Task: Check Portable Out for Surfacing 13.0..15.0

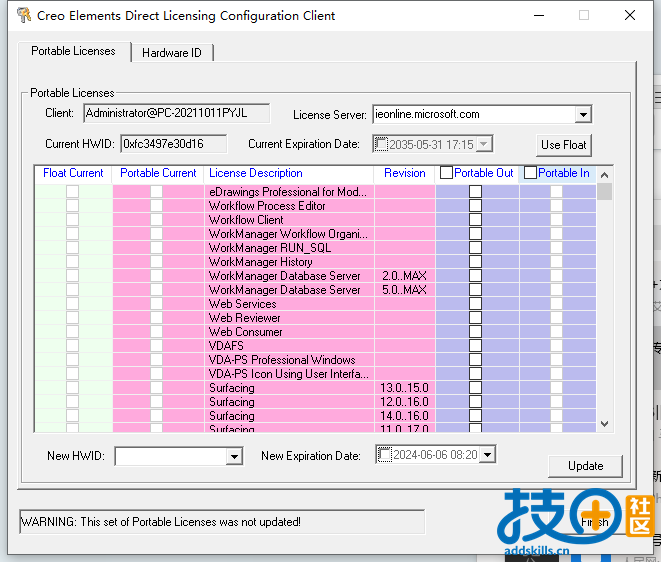Action: point(476,387)
